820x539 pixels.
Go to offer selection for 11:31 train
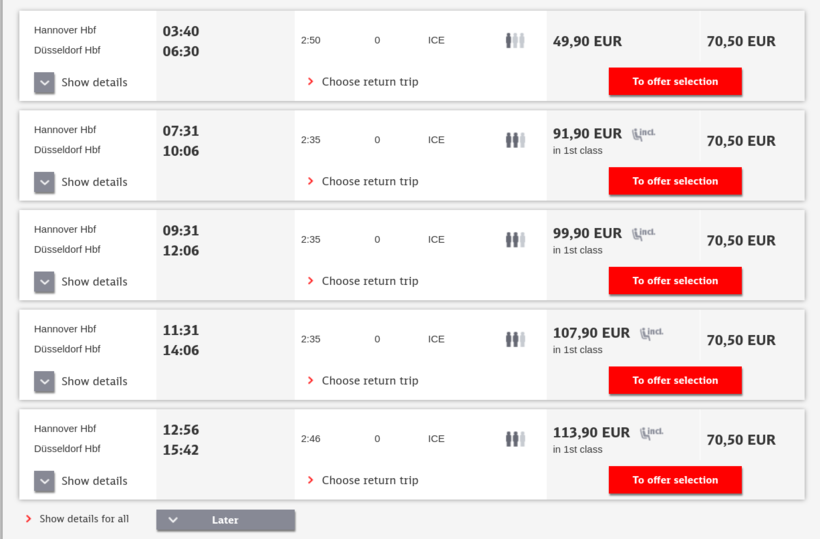click(x=675, y=380)
